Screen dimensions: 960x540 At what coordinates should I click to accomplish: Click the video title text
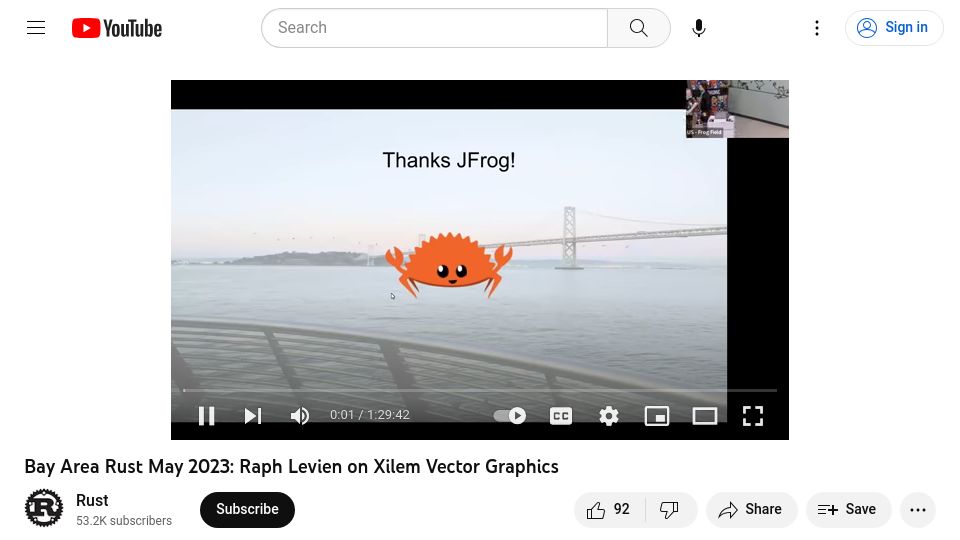pyautogui.click(x=291, y=467)
